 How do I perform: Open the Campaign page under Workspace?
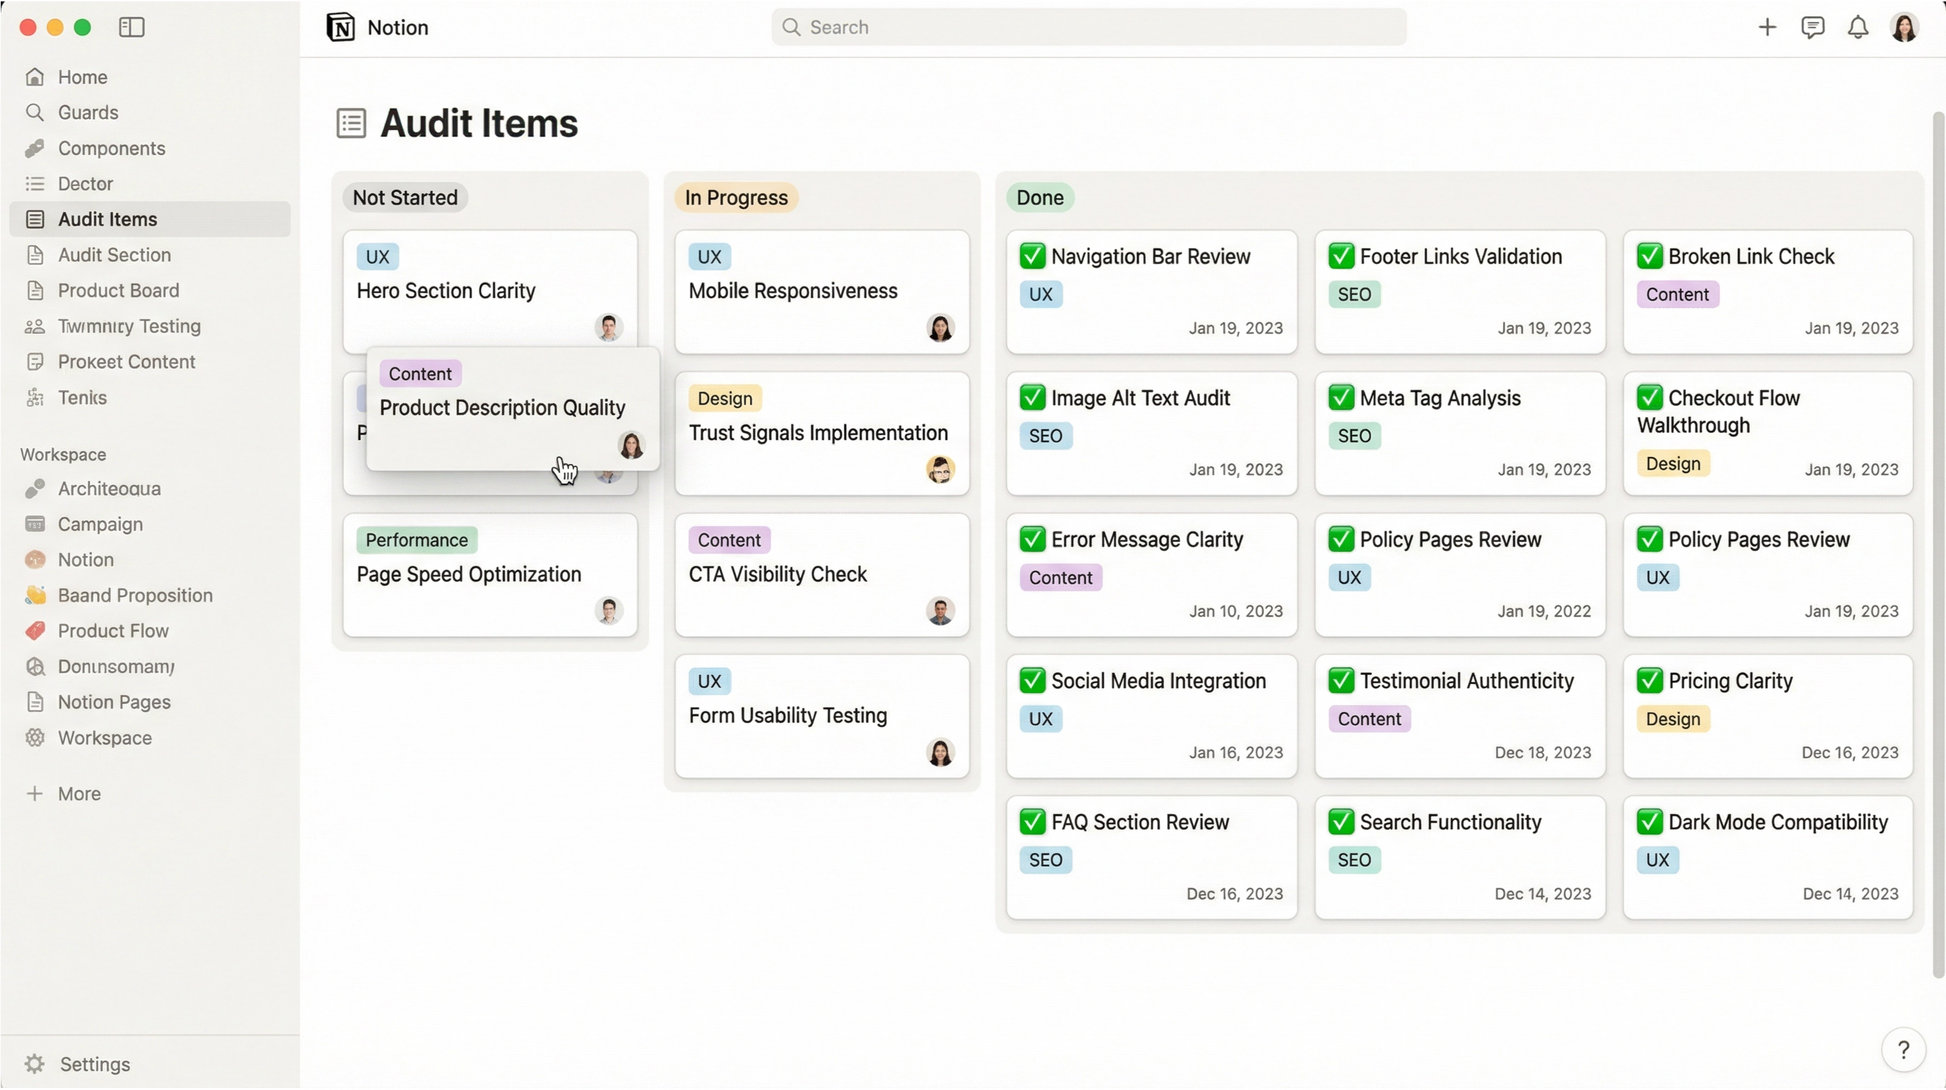(100, 524)
